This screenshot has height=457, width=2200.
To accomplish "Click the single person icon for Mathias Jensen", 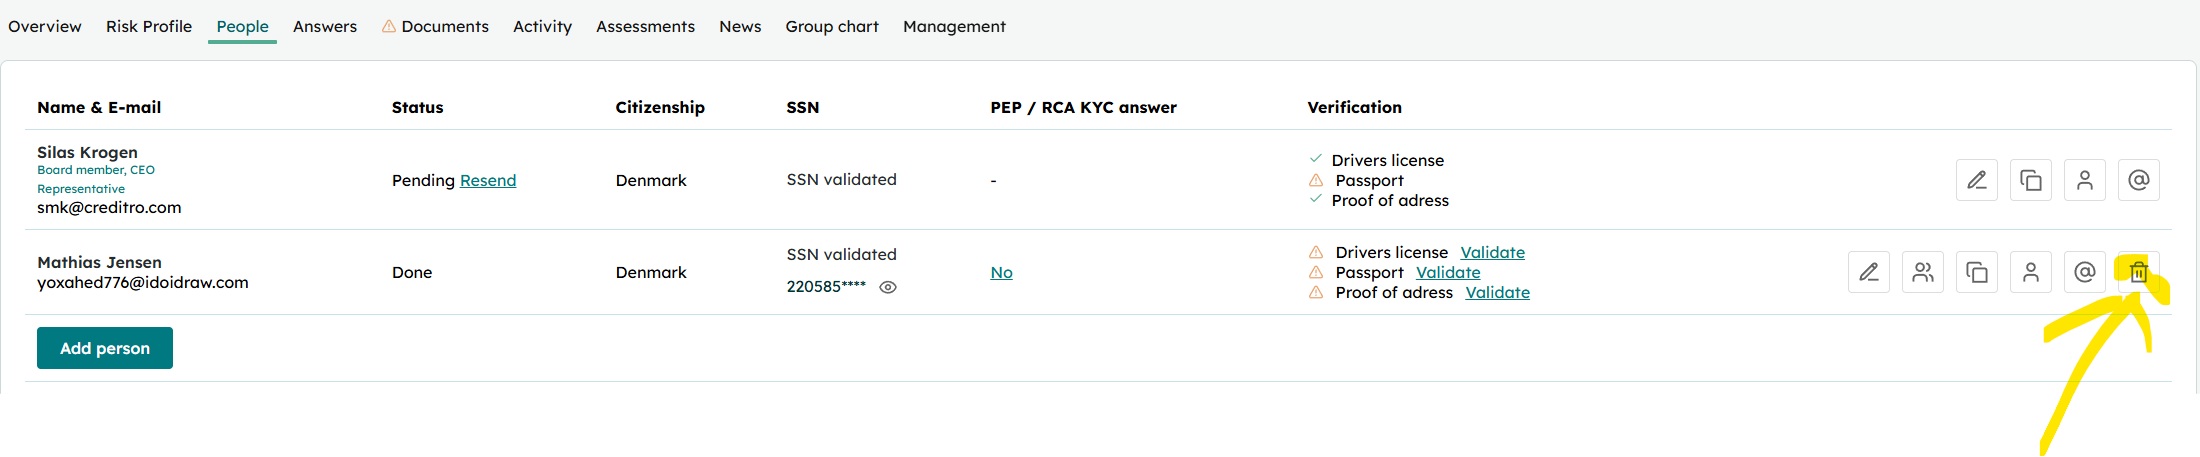I will 2031,272.
